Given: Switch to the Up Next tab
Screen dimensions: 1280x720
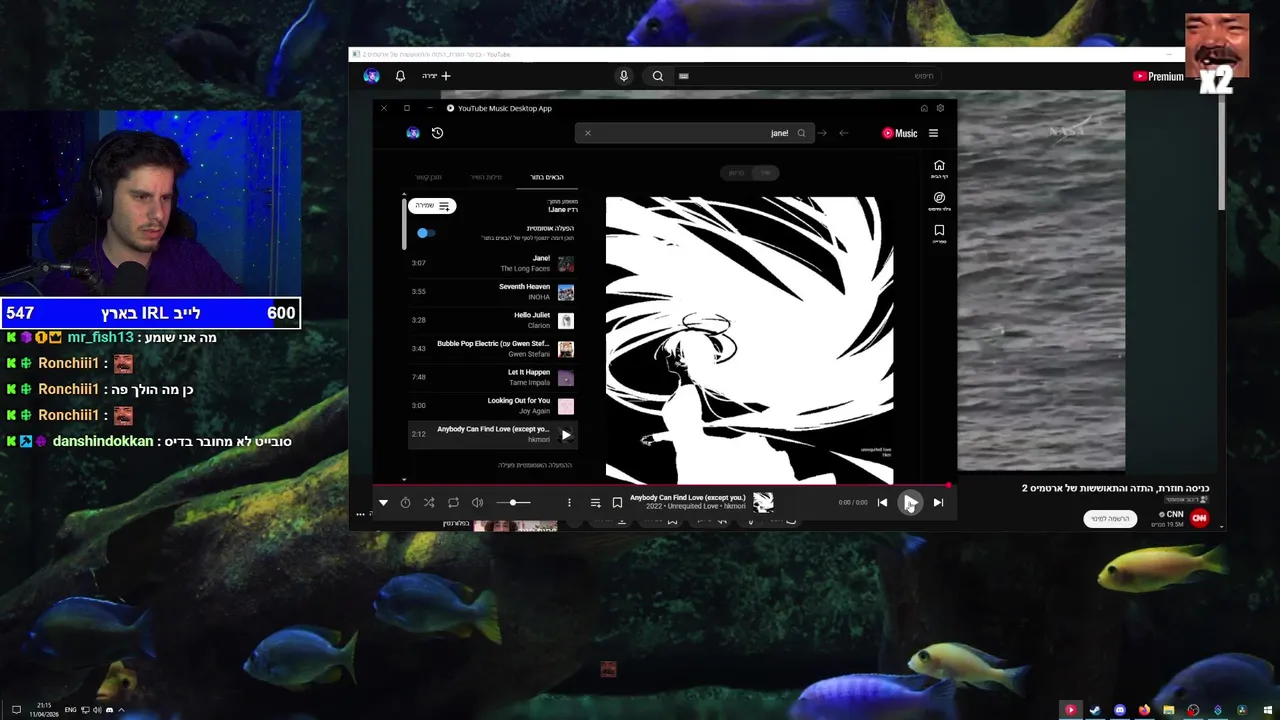Looking at the screenshot, I should [547, 177].
